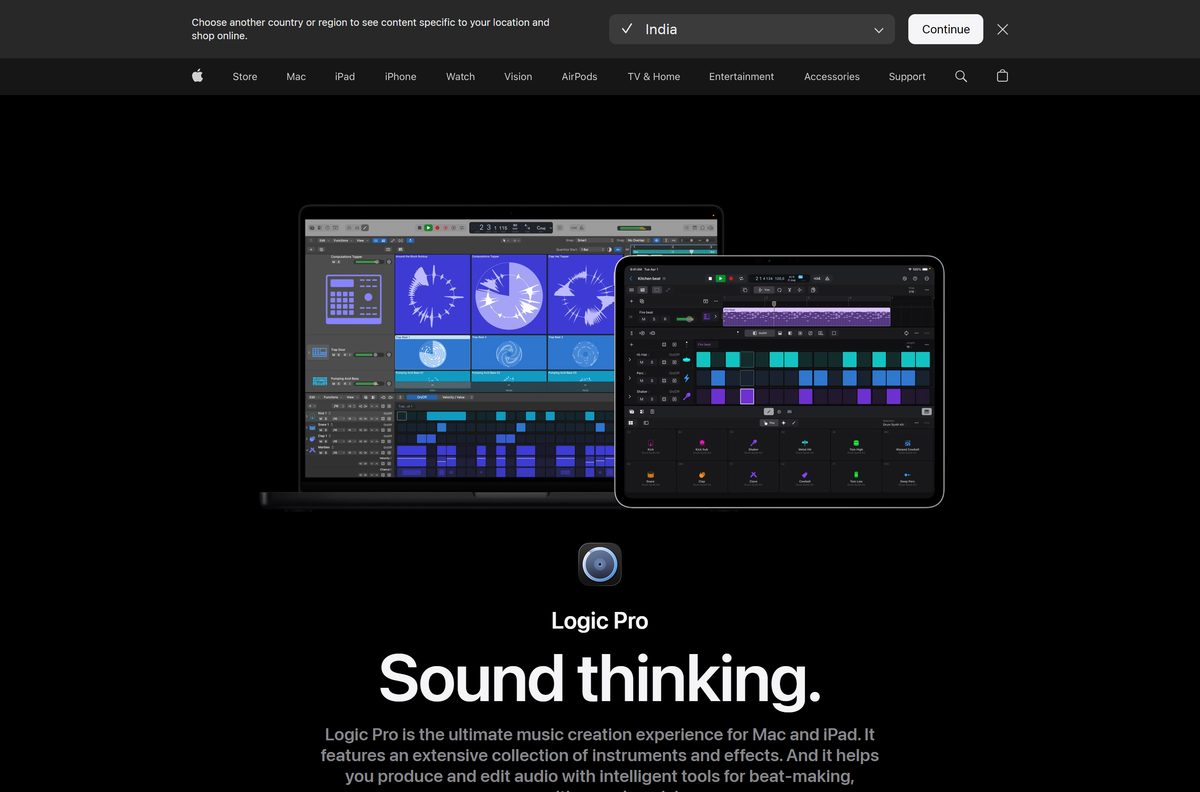Click the Apple logo in navigation

click(x=197, y=76)
